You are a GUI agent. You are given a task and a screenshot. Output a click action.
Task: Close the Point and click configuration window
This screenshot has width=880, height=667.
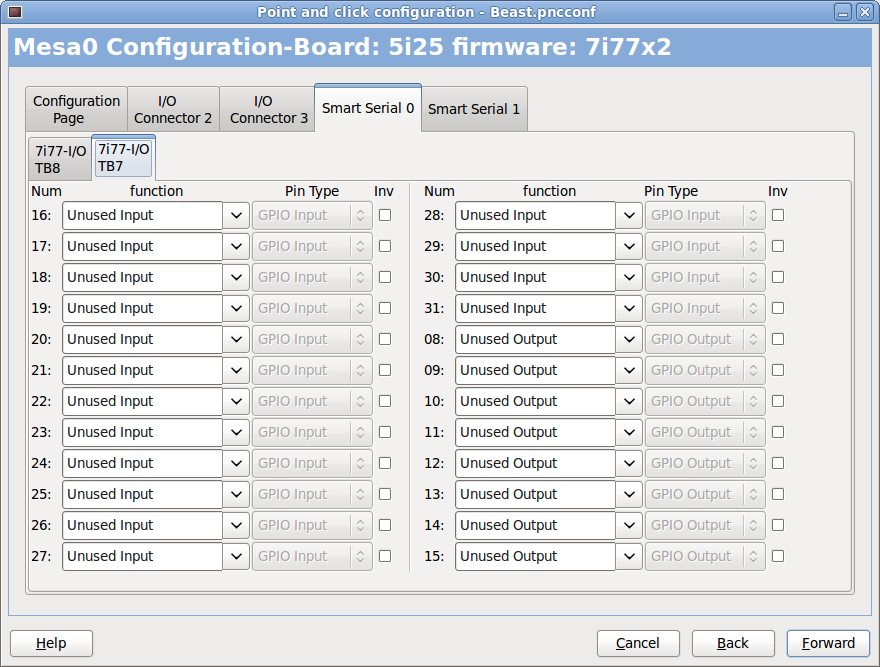click(x=864, y=12)
